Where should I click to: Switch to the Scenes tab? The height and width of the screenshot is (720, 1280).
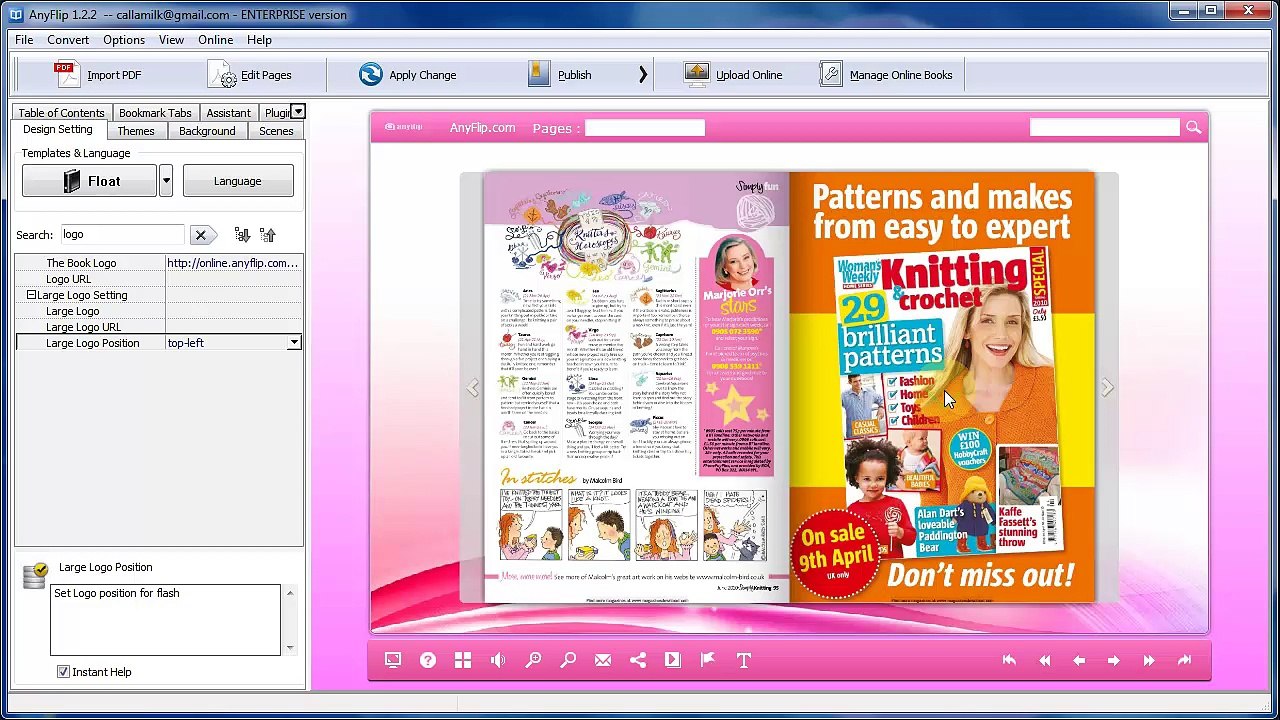[x=276, y=131]
